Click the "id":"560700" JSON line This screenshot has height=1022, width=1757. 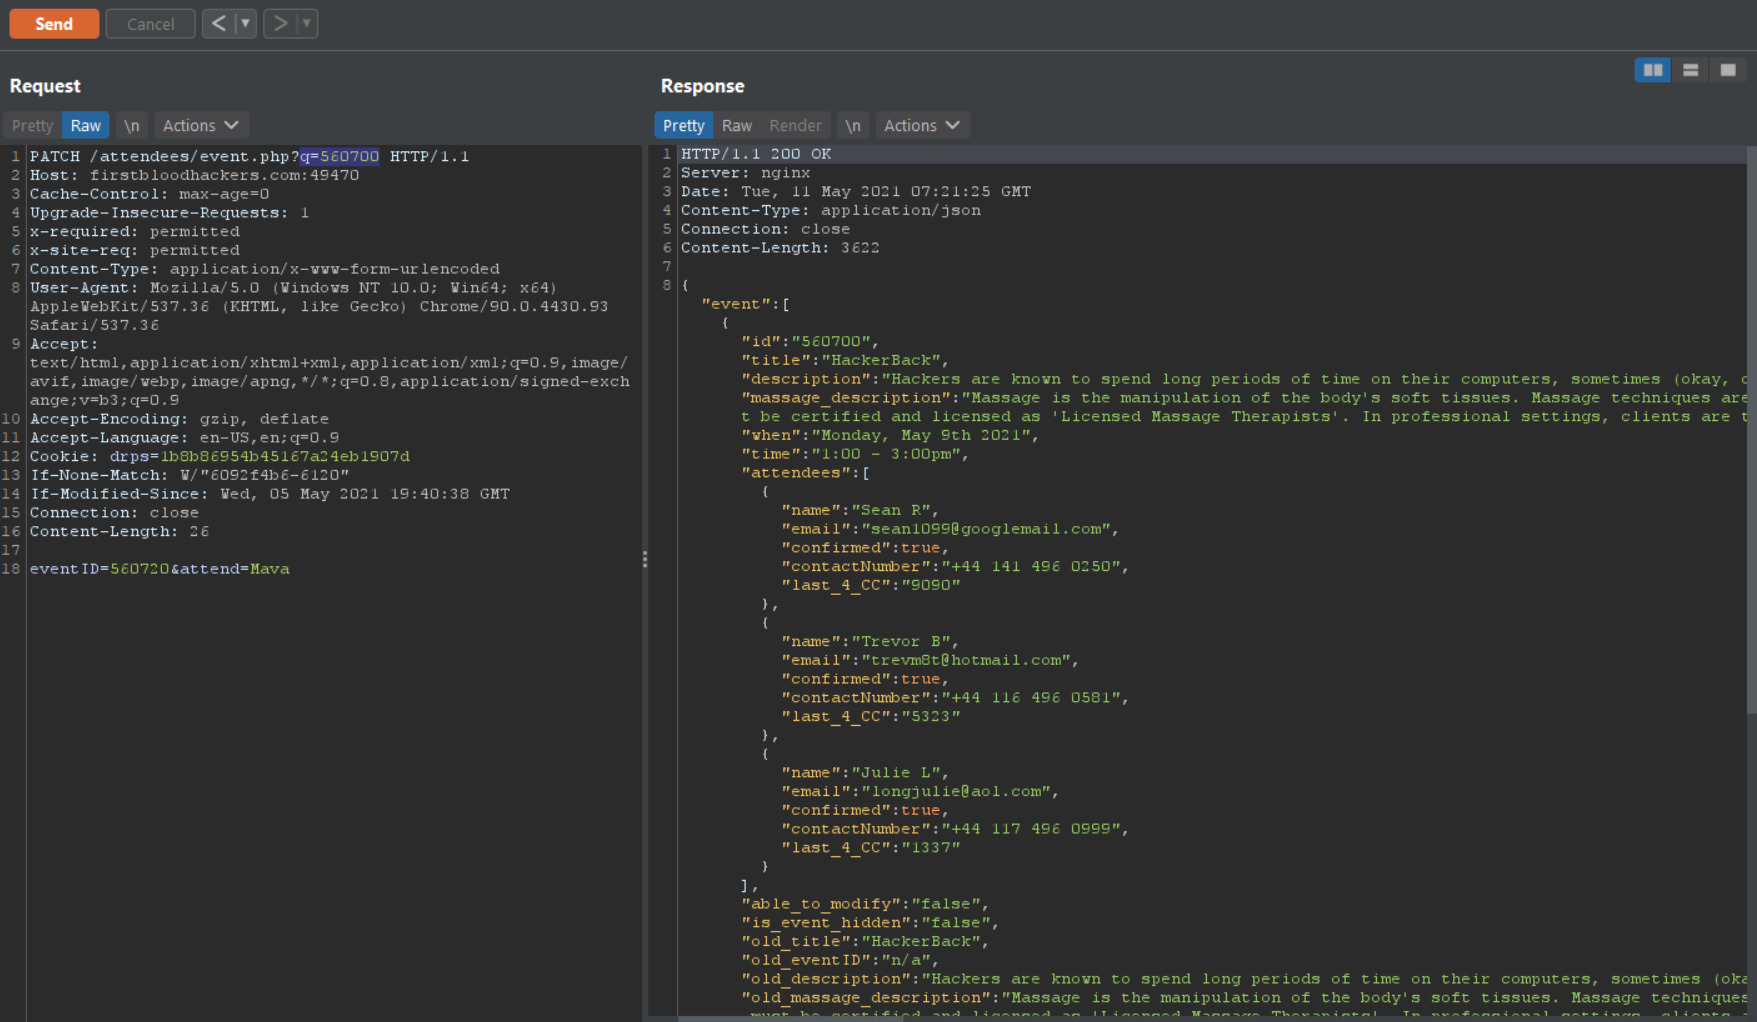click(810, 342)
